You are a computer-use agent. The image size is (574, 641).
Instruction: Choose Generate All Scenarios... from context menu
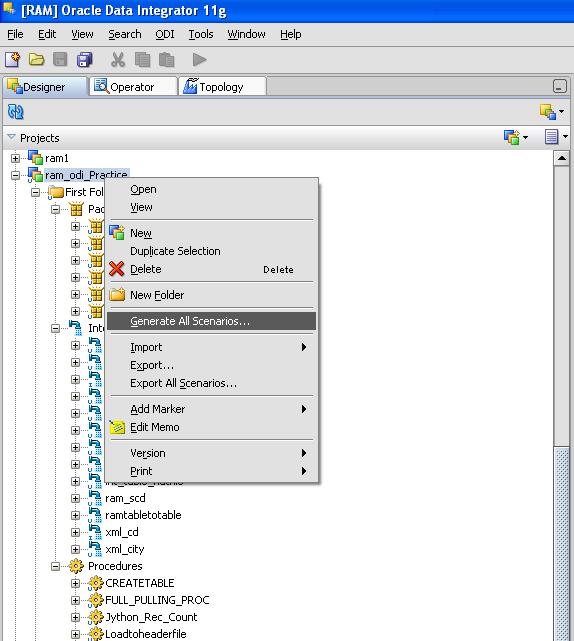(x=211, y=321)
